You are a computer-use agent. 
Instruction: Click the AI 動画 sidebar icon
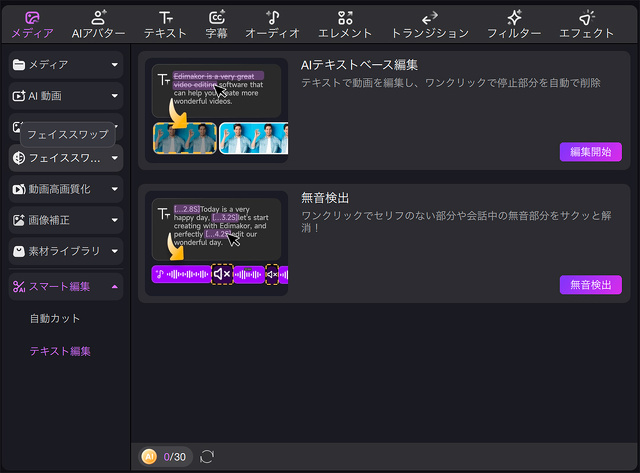pyautogui.click(x=19, y=96)
